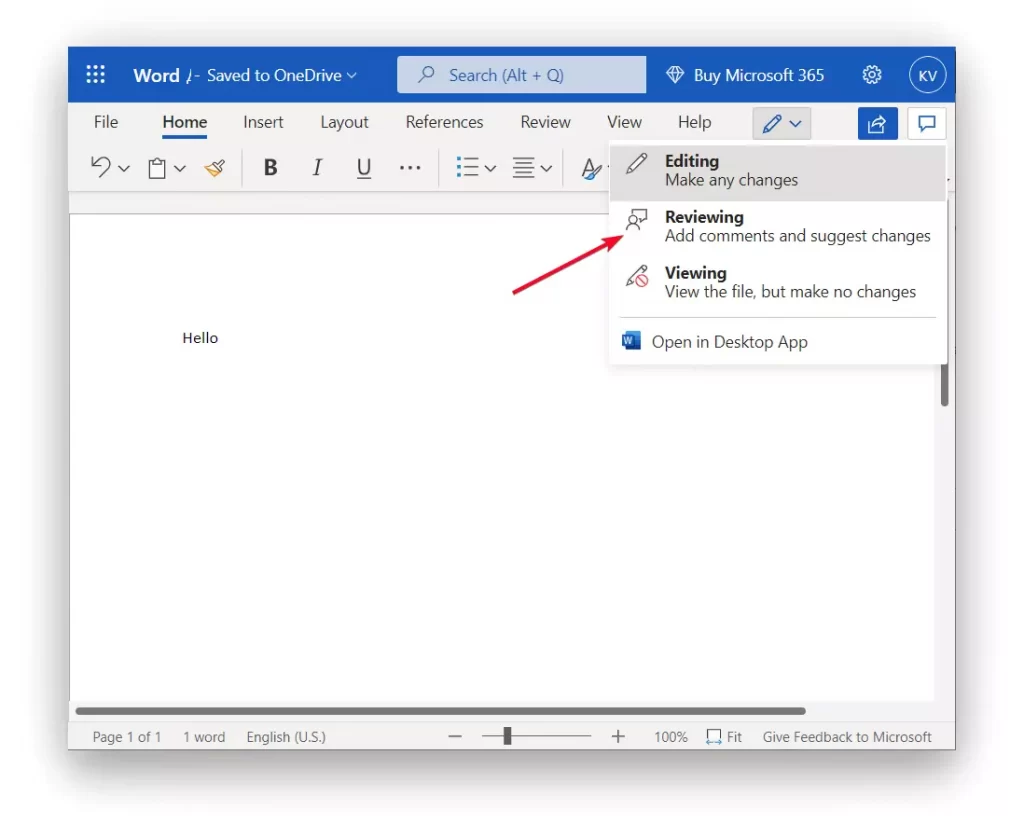
Task: Expand the alignment options arrow
Action: click(x=547, y=169)
